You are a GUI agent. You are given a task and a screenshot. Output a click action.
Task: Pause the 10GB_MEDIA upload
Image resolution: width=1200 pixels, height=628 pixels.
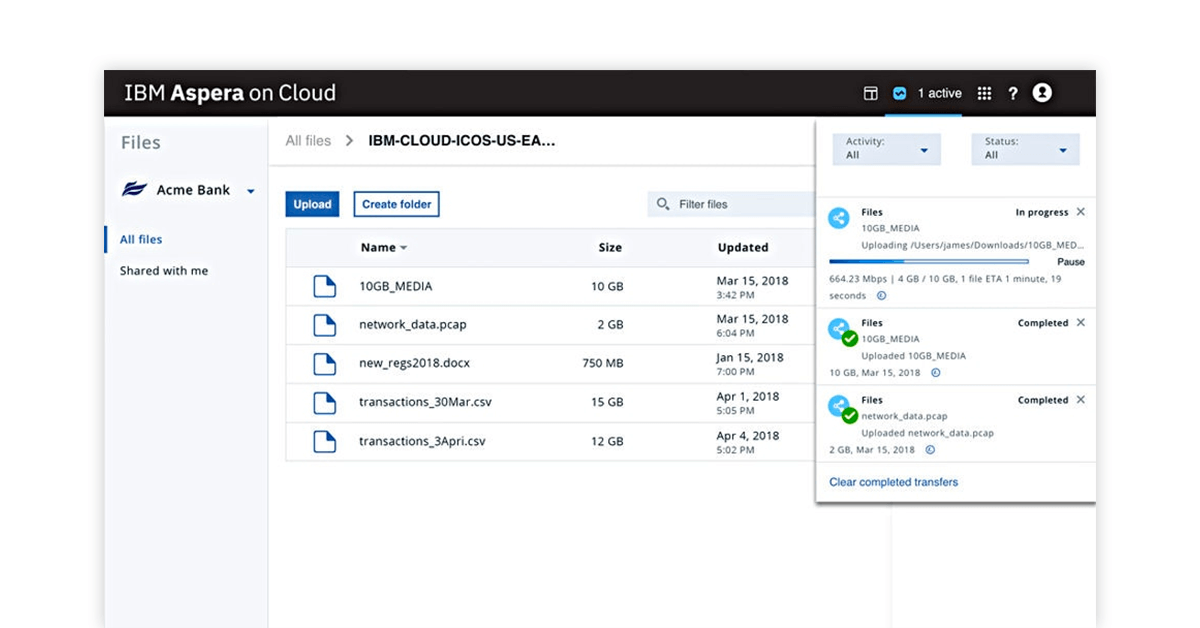pos(1071,262)
